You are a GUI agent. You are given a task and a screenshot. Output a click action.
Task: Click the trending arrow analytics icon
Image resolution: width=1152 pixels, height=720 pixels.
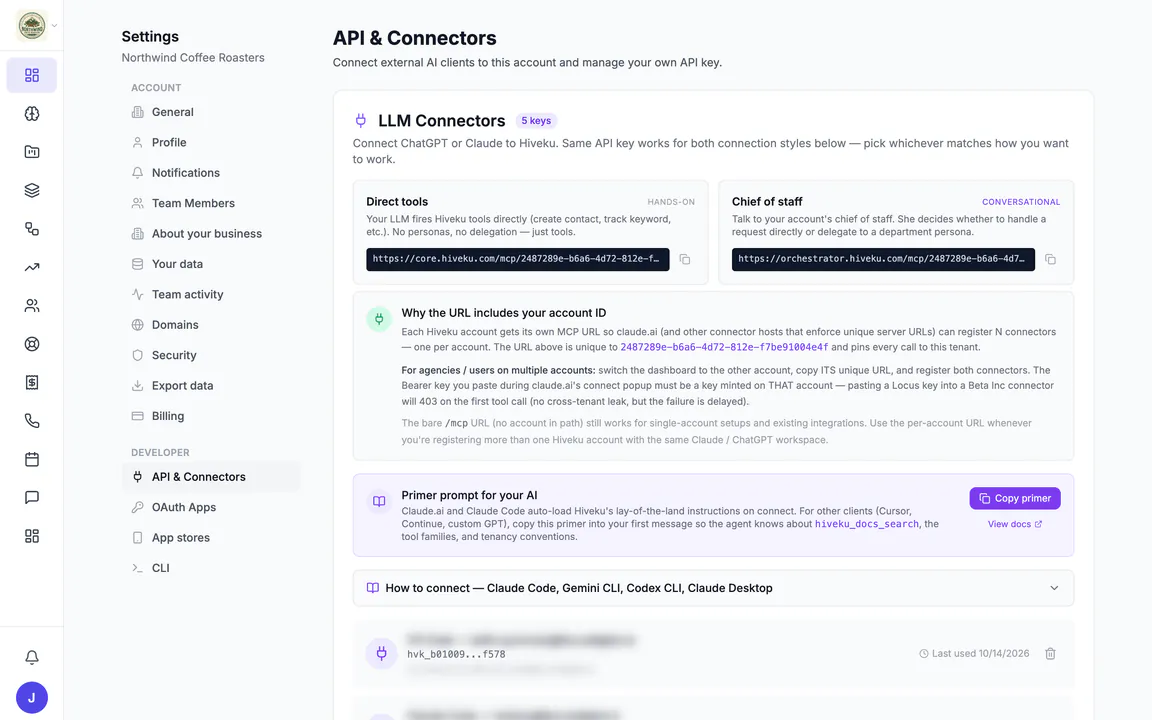32,267
